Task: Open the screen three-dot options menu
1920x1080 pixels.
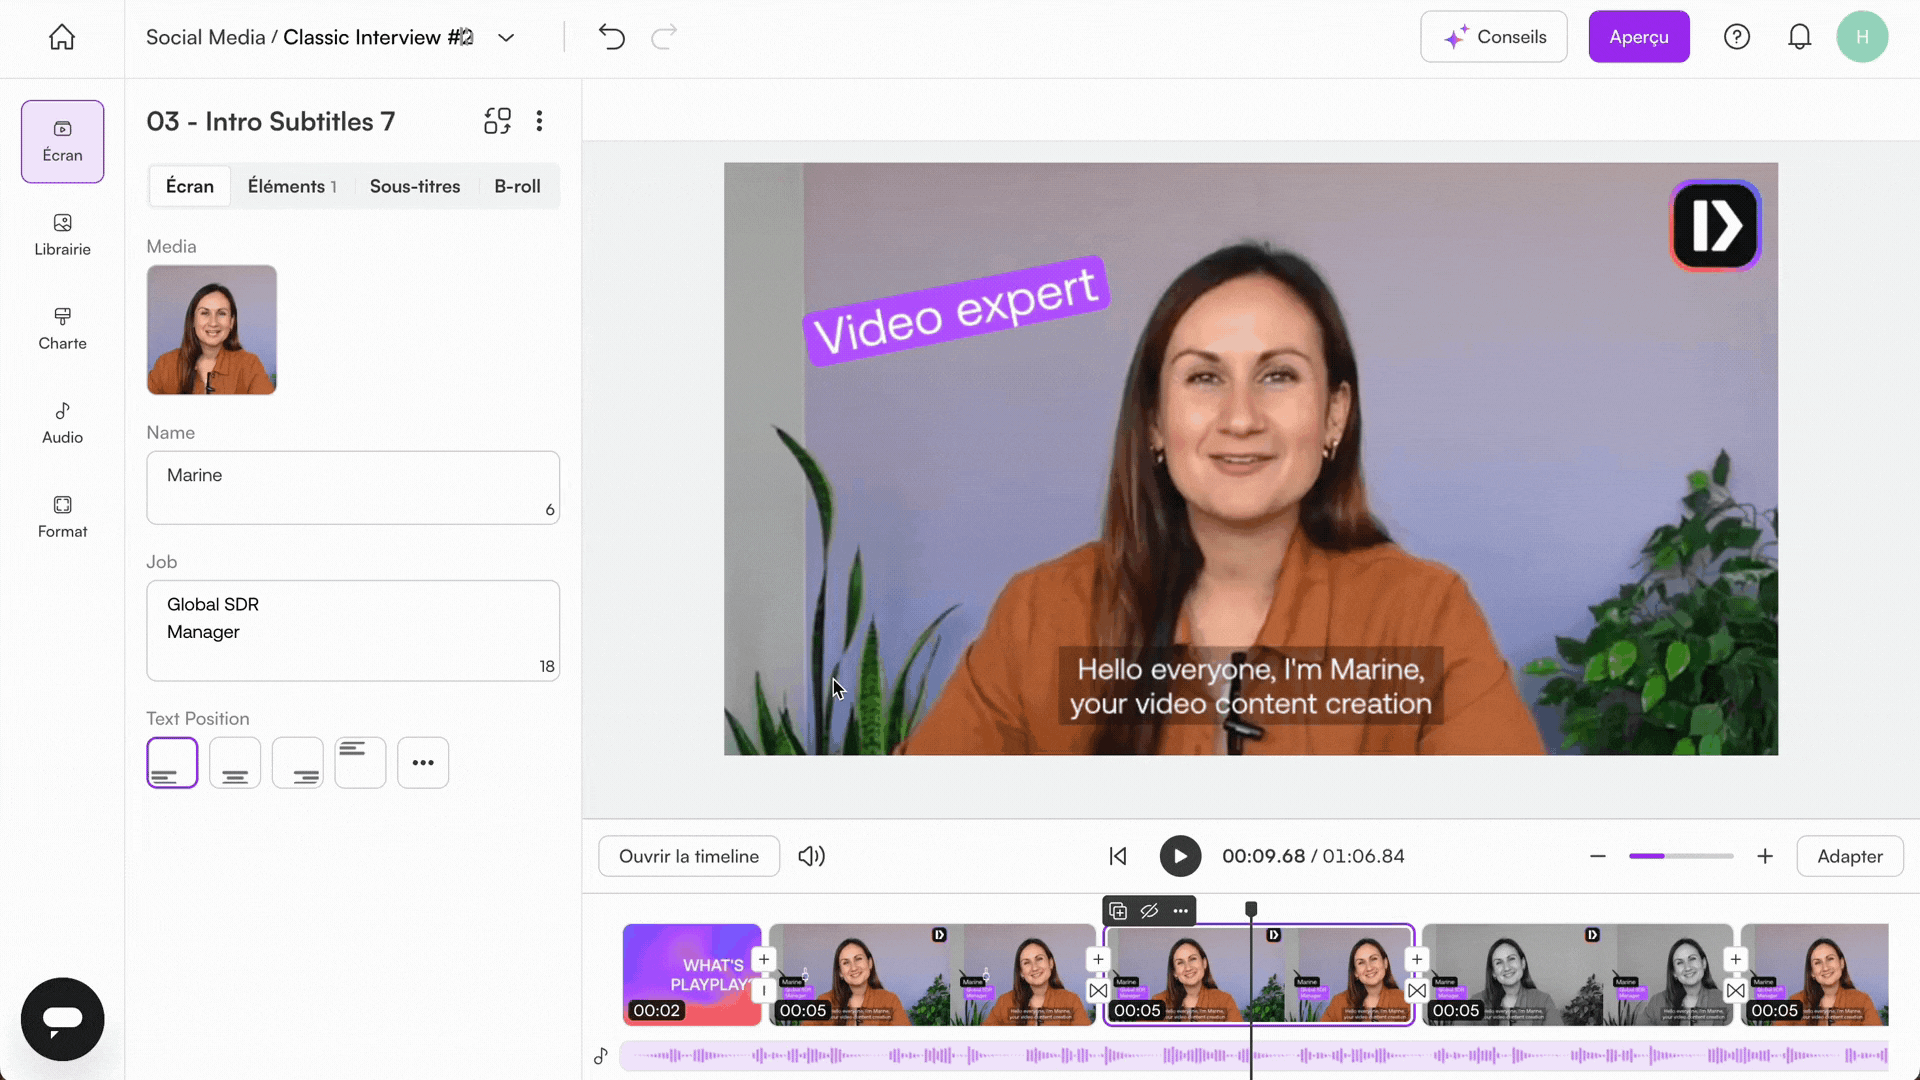Action: pyautogui.click(x=539, y=121)
